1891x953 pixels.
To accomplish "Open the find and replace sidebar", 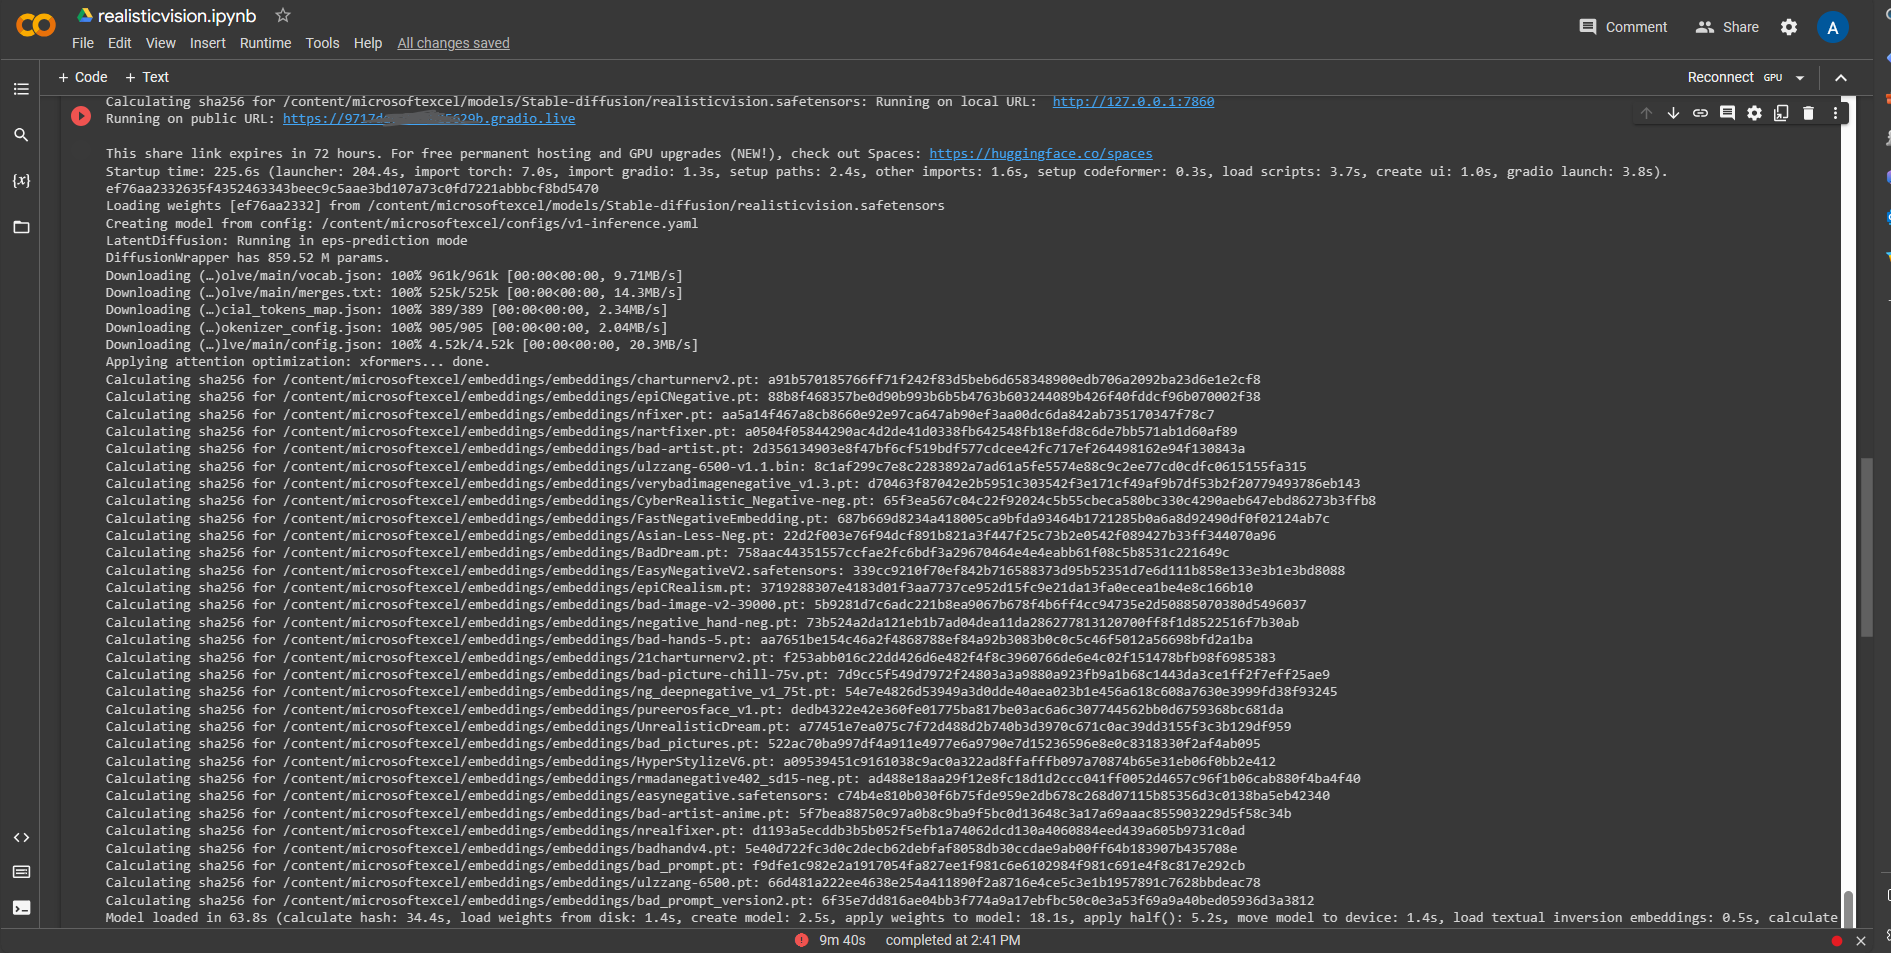I will click(21, 134).
